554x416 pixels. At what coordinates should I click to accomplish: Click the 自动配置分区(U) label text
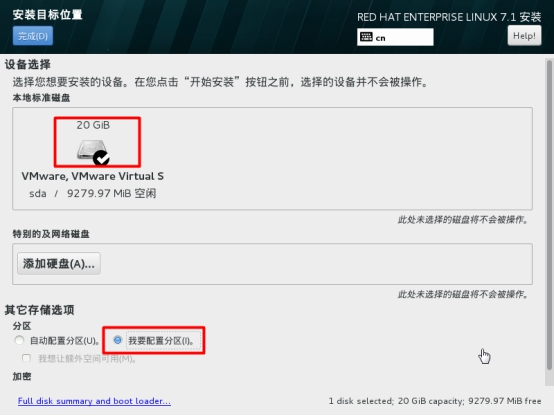pyautogui.click(x=64, y=340)
